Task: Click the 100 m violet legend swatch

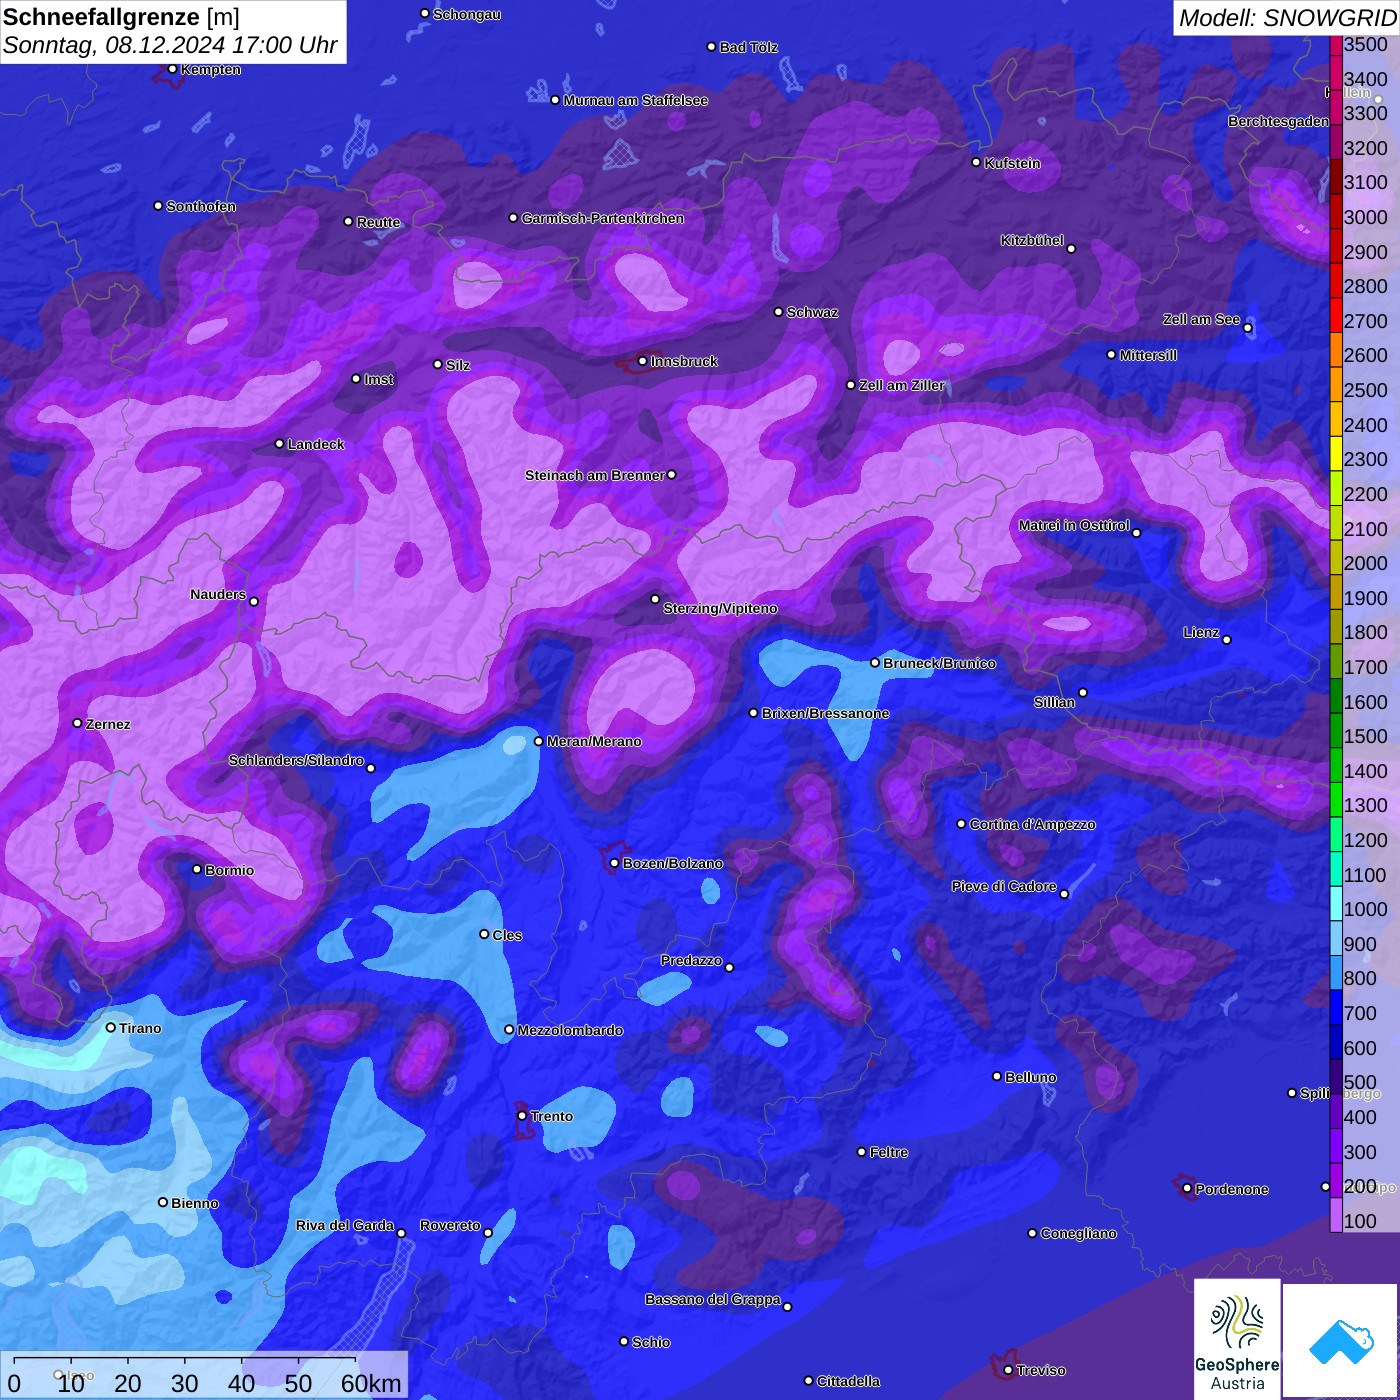Action: (x=1336, y=1217)
